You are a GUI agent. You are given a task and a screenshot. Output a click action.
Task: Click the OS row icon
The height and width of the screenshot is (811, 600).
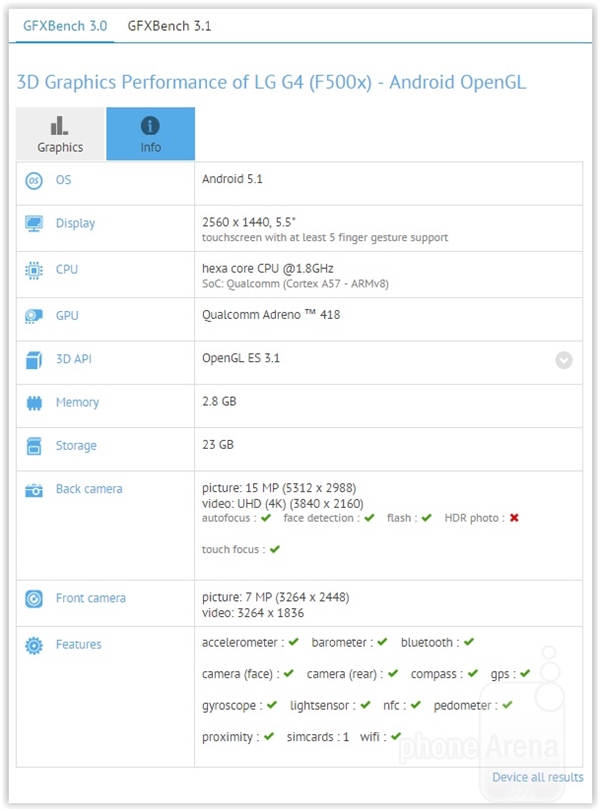[x=34, y=181]
